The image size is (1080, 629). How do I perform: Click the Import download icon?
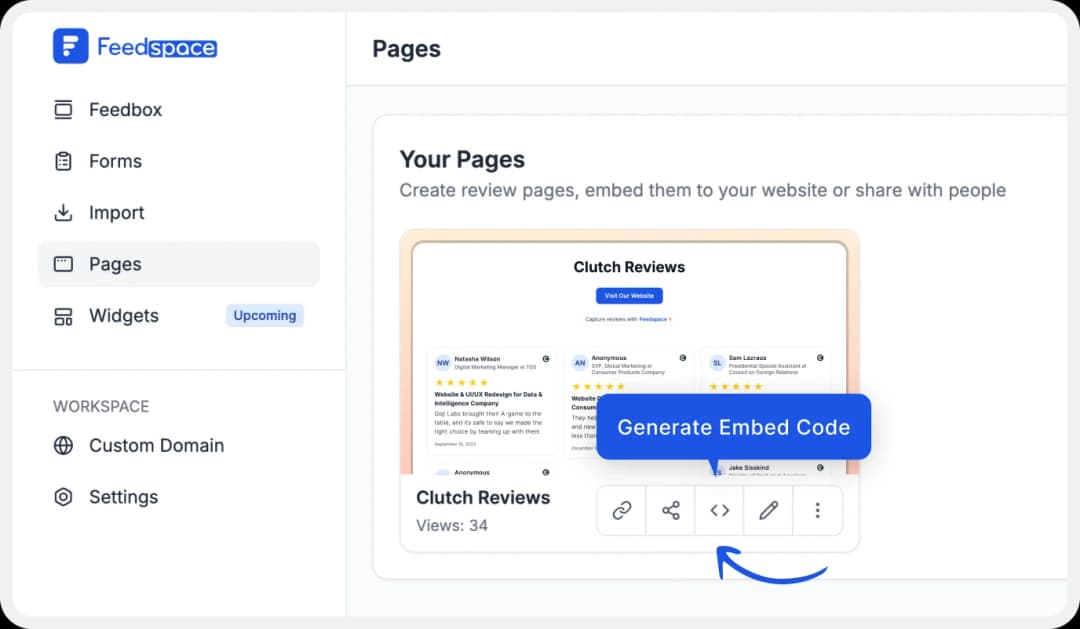pos(62,213)
